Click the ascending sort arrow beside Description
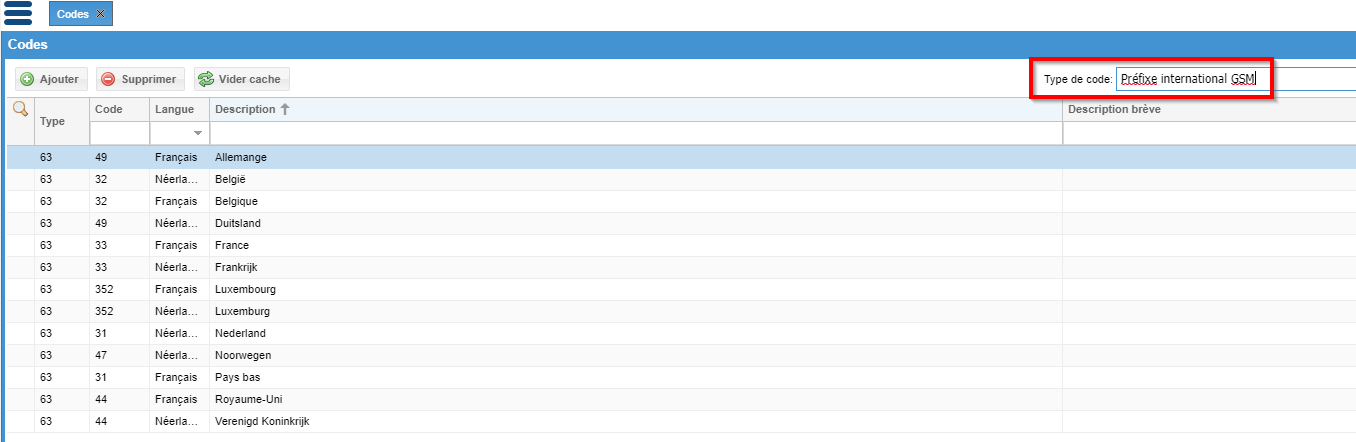This screenshot has width=1356, height=442. pyautogui.click(x=285, y=109)
